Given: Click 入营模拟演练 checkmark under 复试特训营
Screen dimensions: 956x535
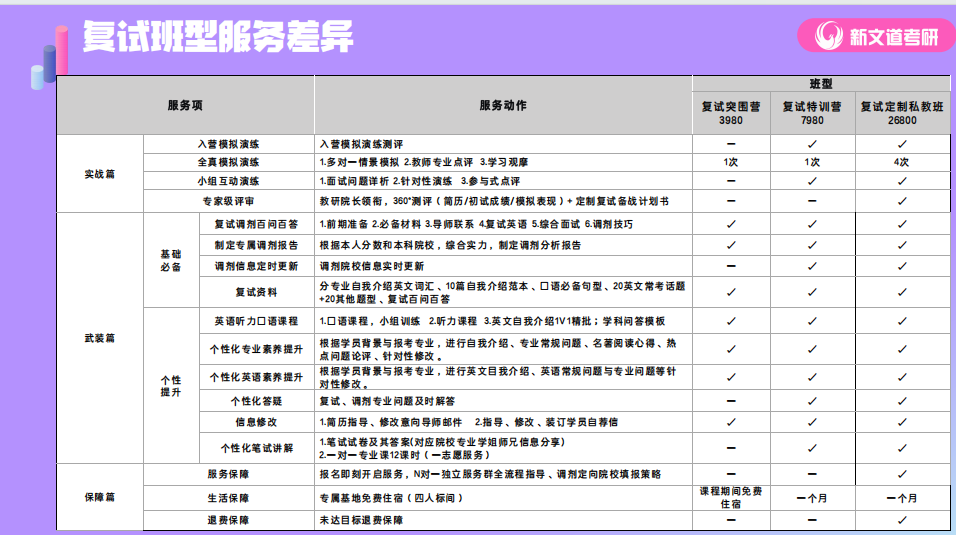Looking at the screenshot, I should point(812,144).
